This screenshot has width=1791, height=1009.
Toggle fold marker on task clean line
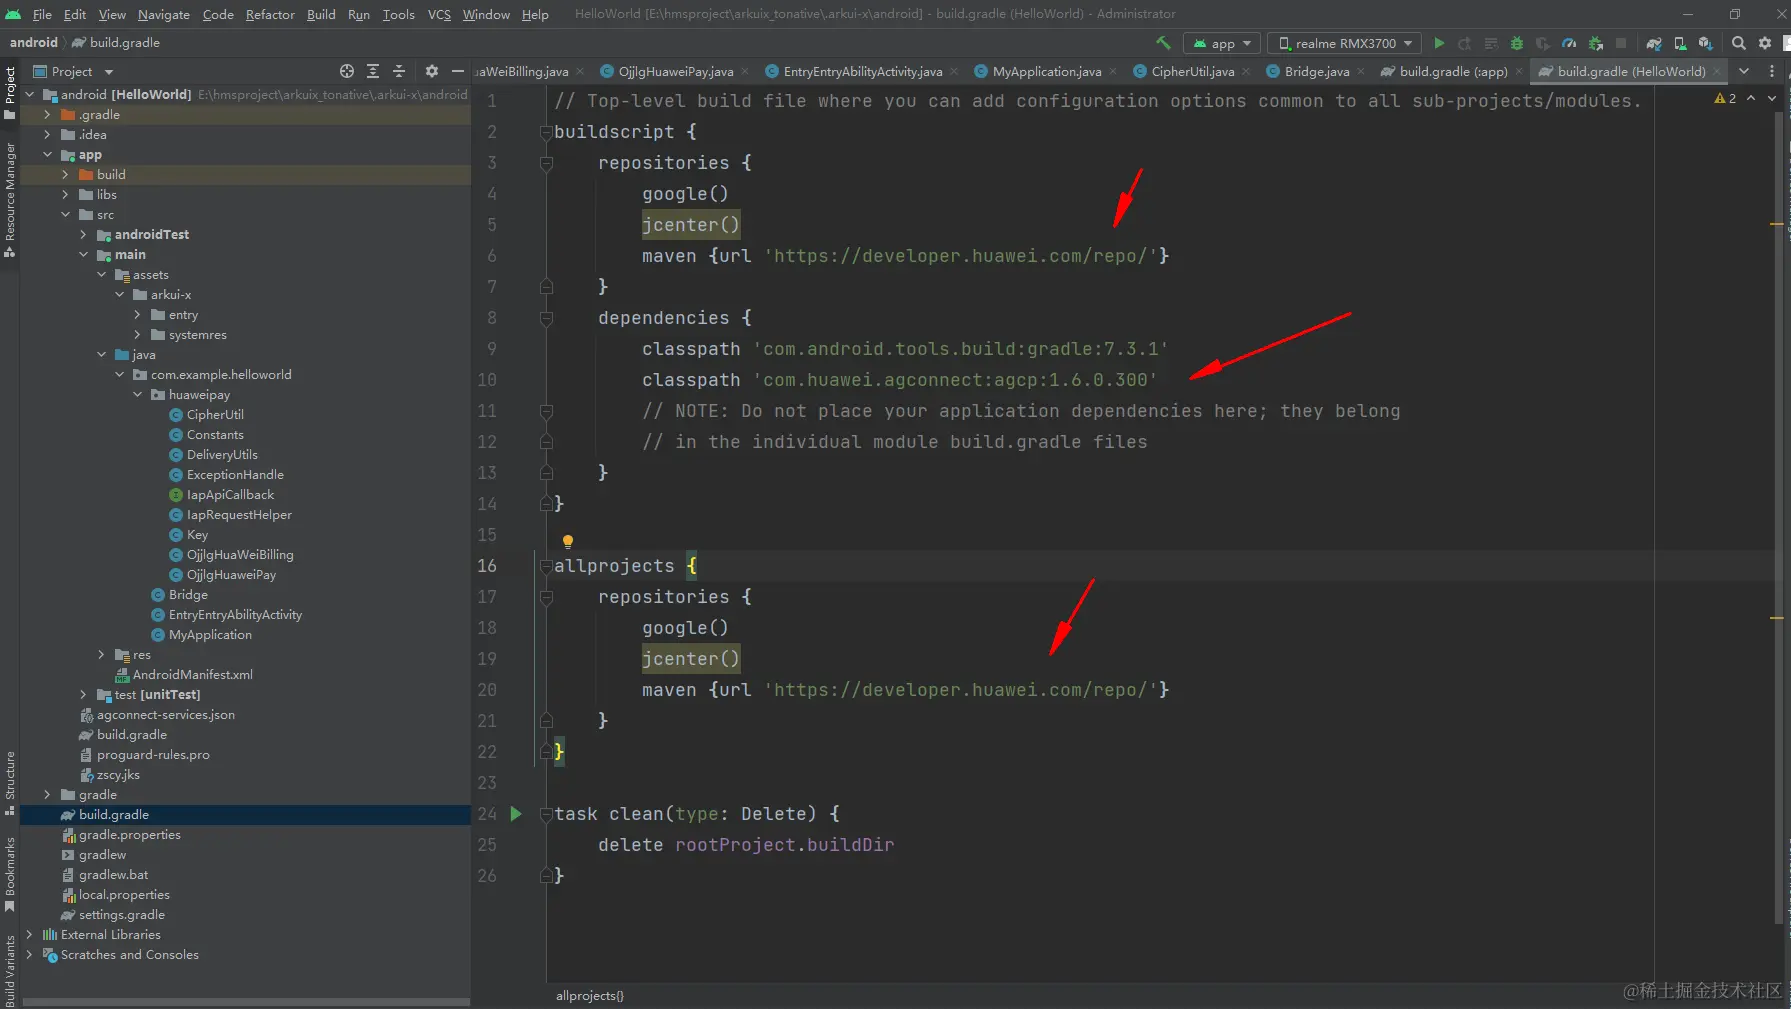pos(546,814)
